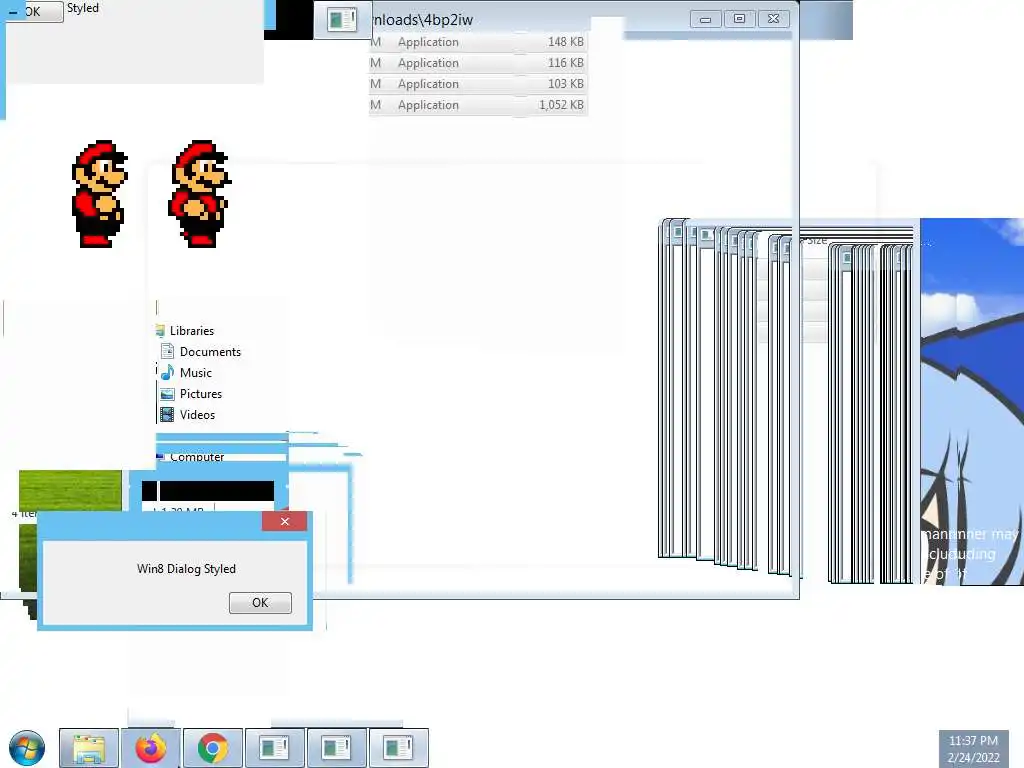Launch Firefox from the taskbar
The image size is (1024, 768).
[x=151, y=748]
